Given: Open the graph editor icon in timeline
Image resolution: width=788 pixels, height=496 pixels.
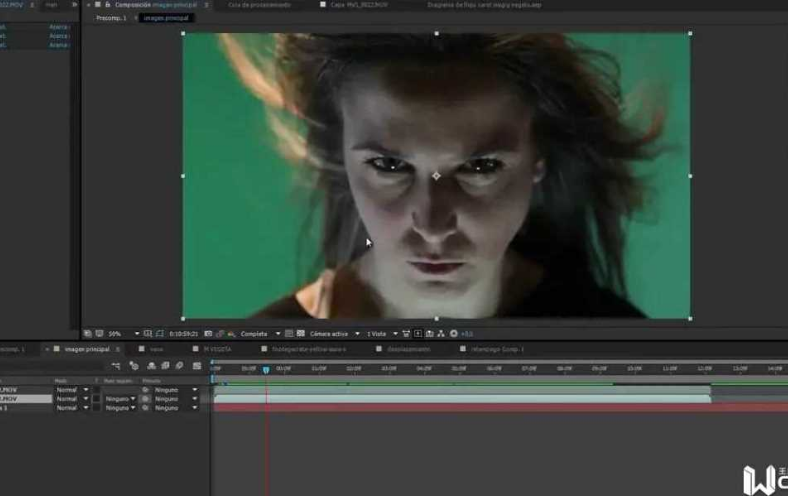Looking at the screenshot, I should (197, 366).
